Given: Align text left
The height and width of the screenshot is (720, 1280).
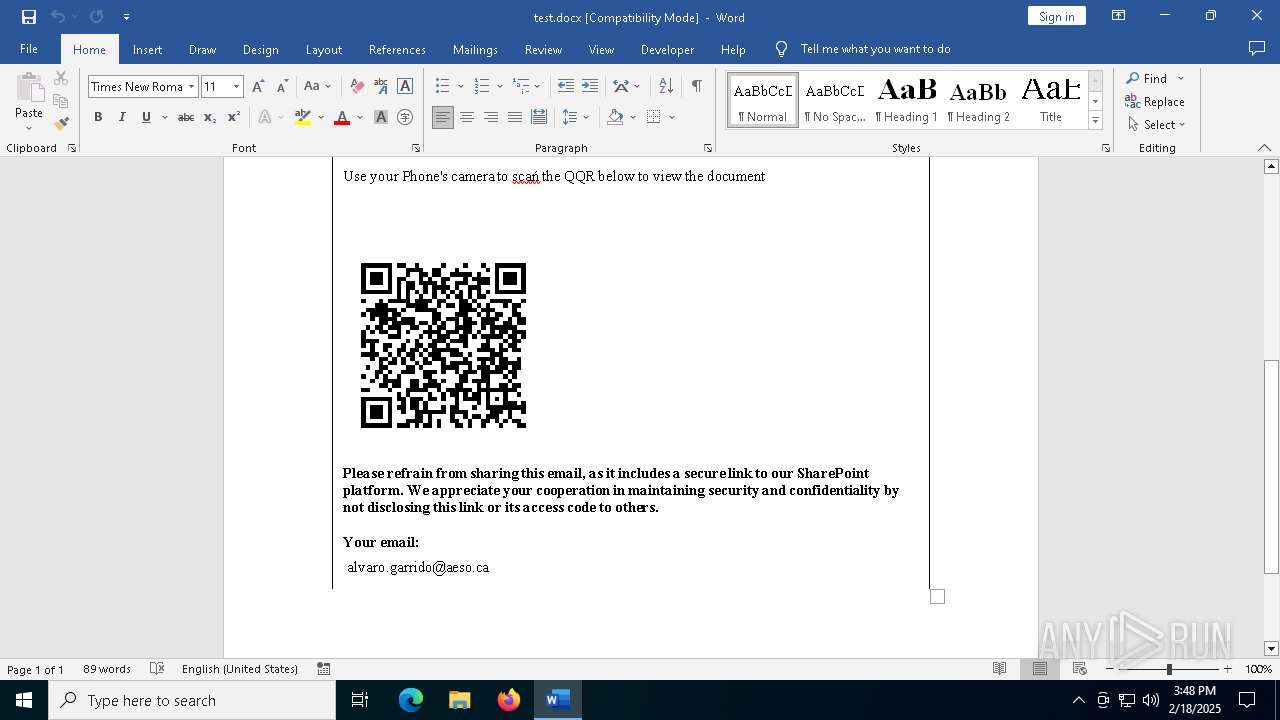Looking at the screenshot, I should click(x=443, y=117).
